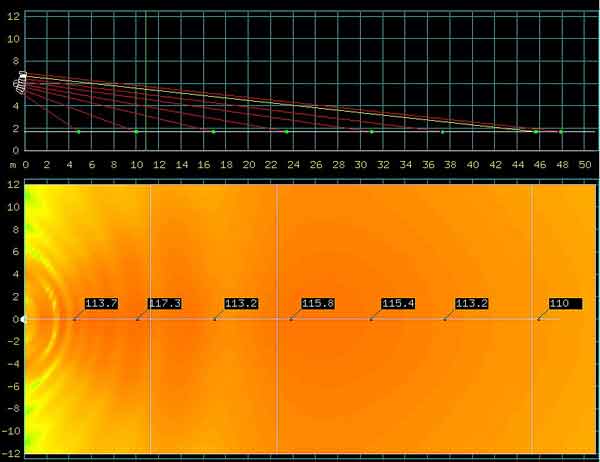Select the green receiver marker near 48 m

561,132
